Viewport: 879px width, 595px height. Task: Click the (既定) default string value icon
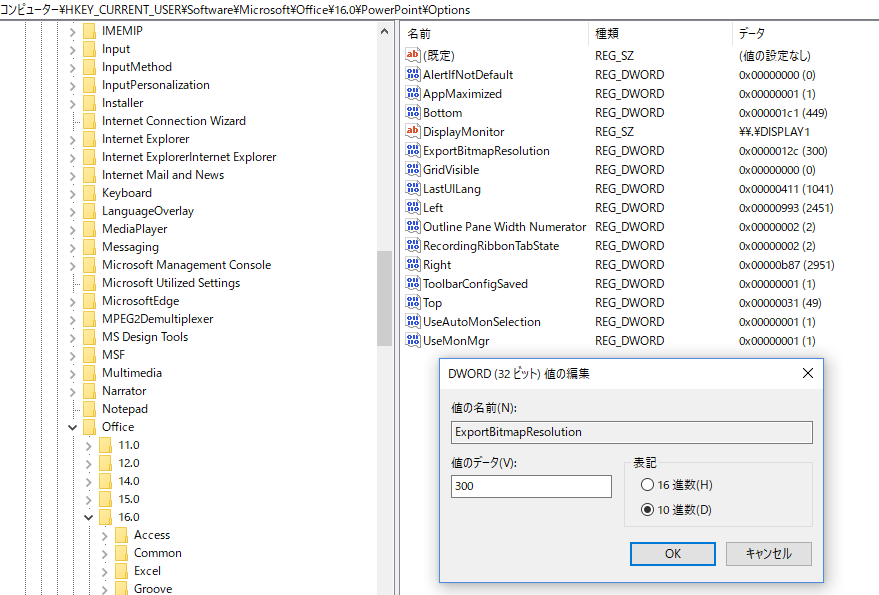(x=413, y=55)
